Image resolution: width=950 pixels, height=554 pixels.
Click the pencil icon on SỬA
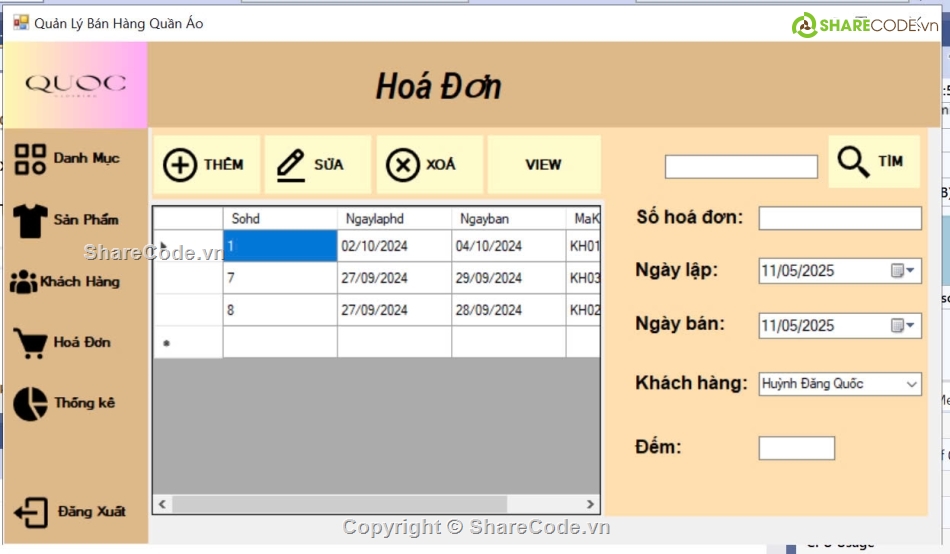[x=291, y=165]
